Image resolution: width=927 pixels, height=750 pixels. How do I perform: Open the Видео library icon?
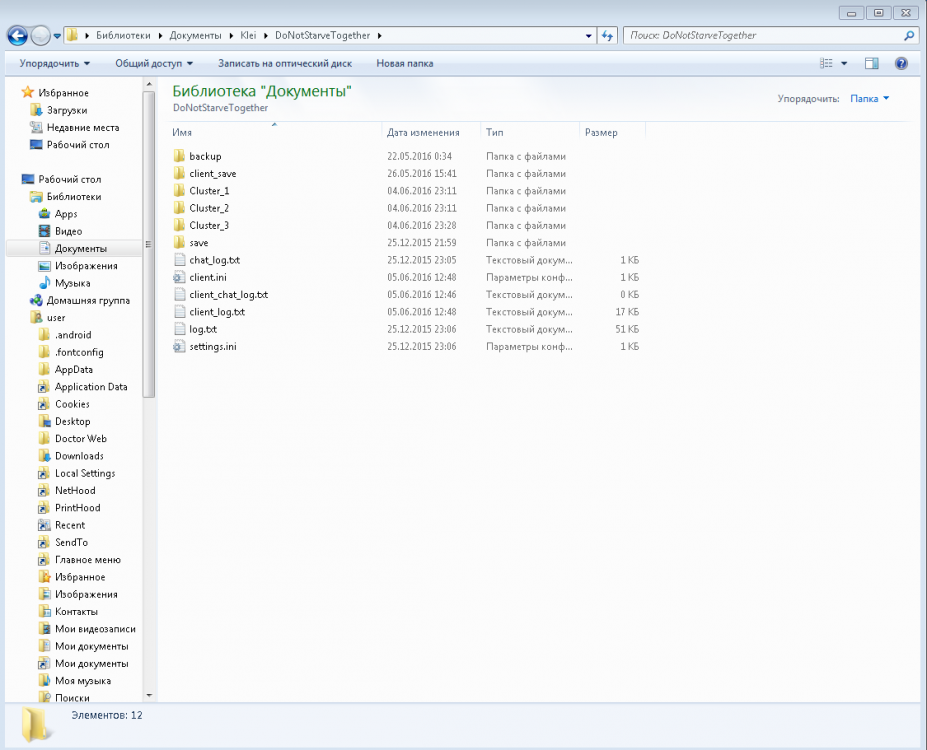44,231
